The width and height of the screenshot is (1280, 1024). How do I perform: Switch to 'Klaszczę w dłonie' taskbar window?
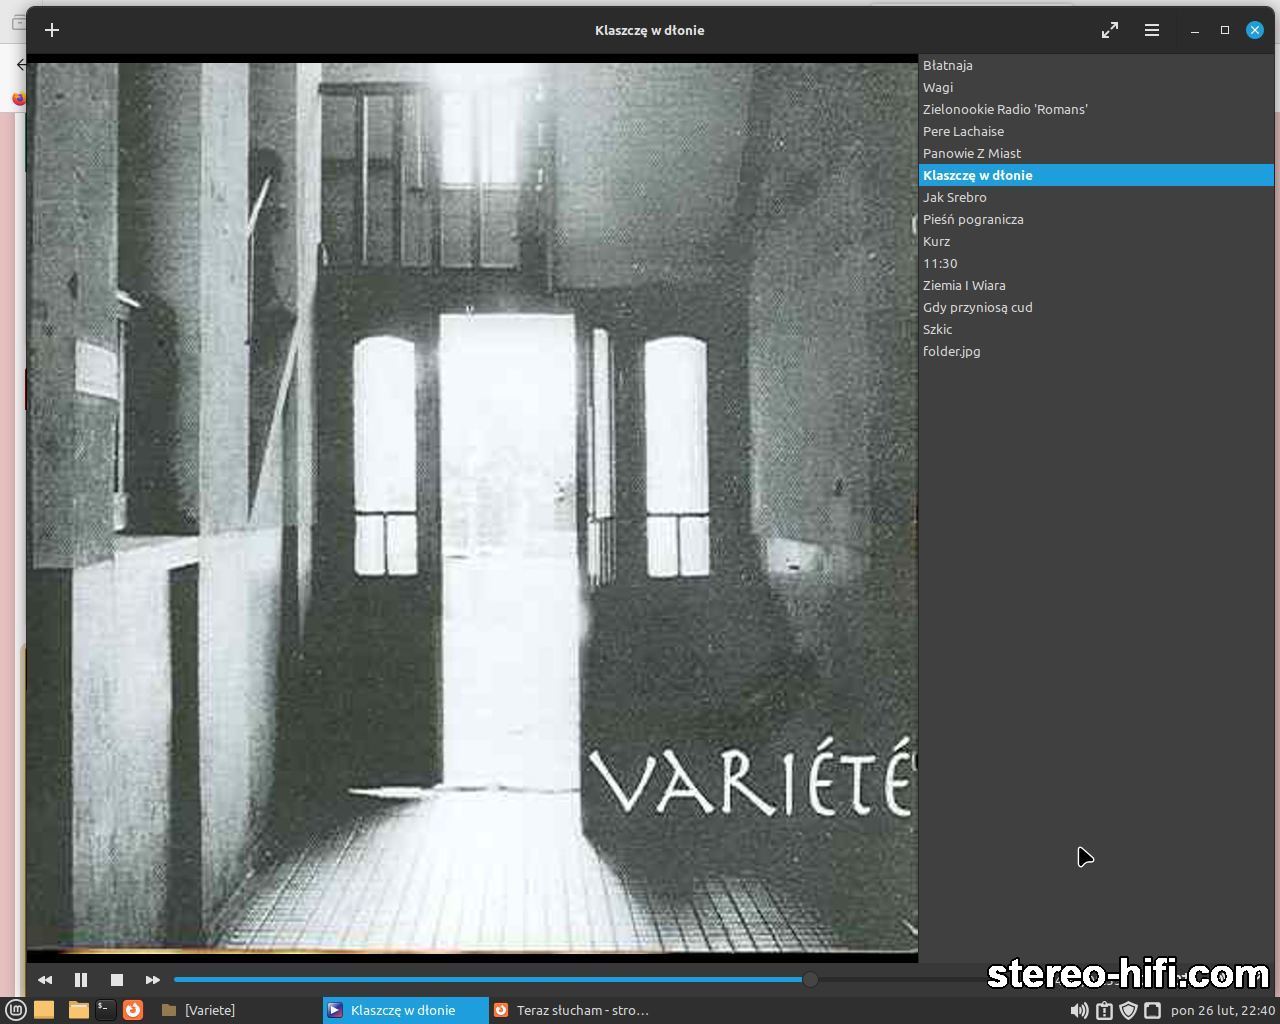point(405,1010)
